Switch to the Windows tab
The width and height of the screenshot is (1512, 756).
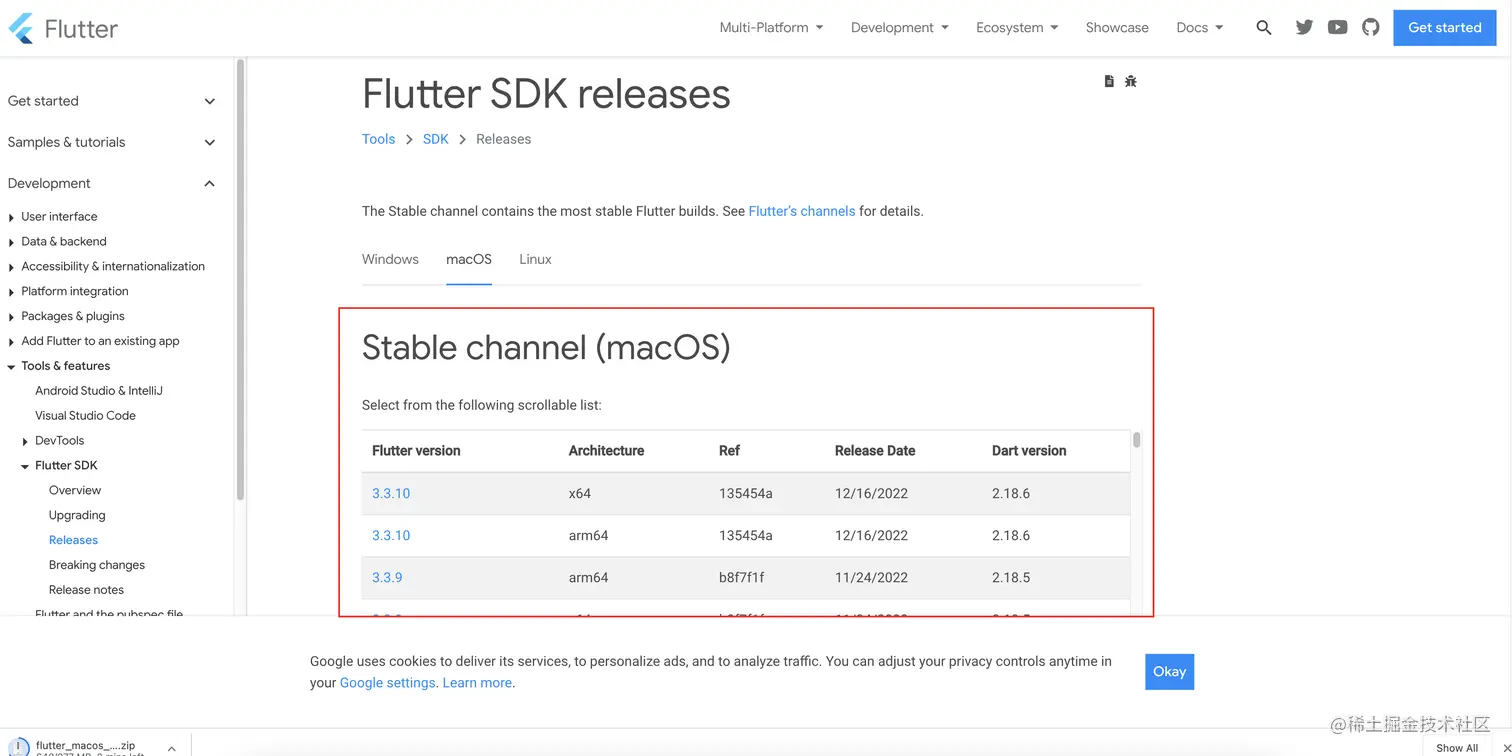(x=390, y=259)
